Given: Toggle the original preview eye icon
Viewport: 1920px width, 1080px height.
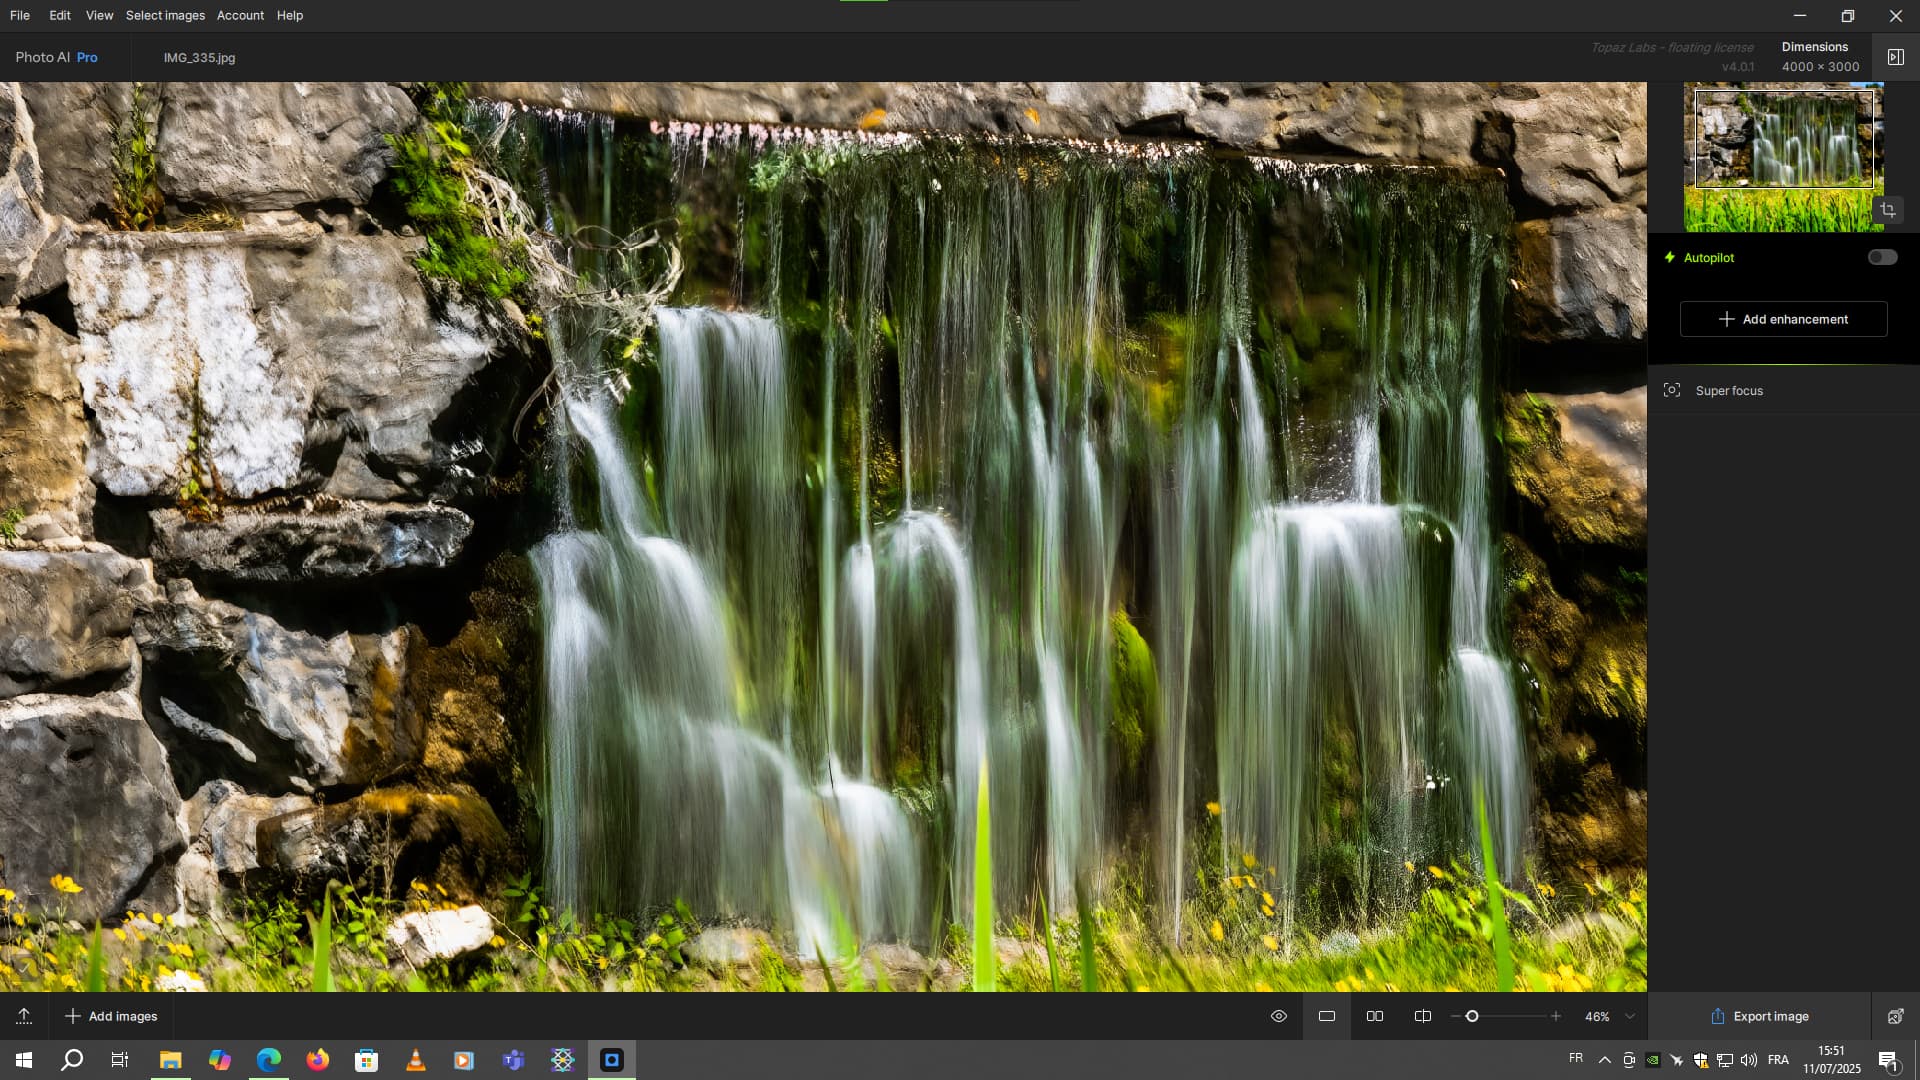Looking at the screenshot, I should click(1278, 1016).
